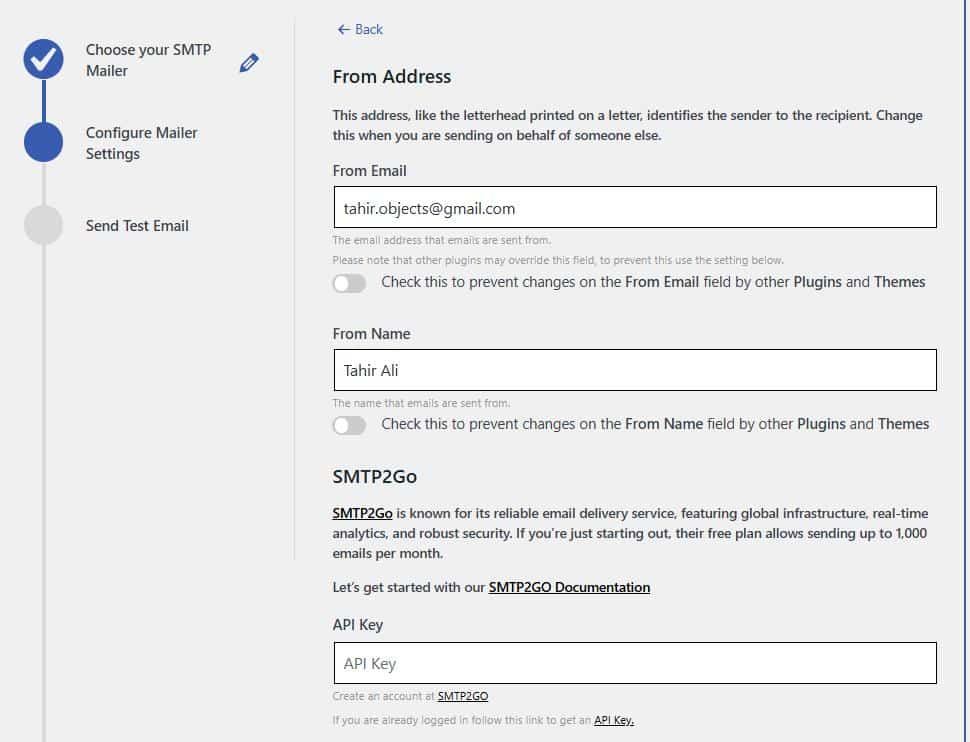This screenshot has width=970, height=742.
Task: Open the SMTP2Go link in the description paragraph
Action: click(x=362, y=513)
